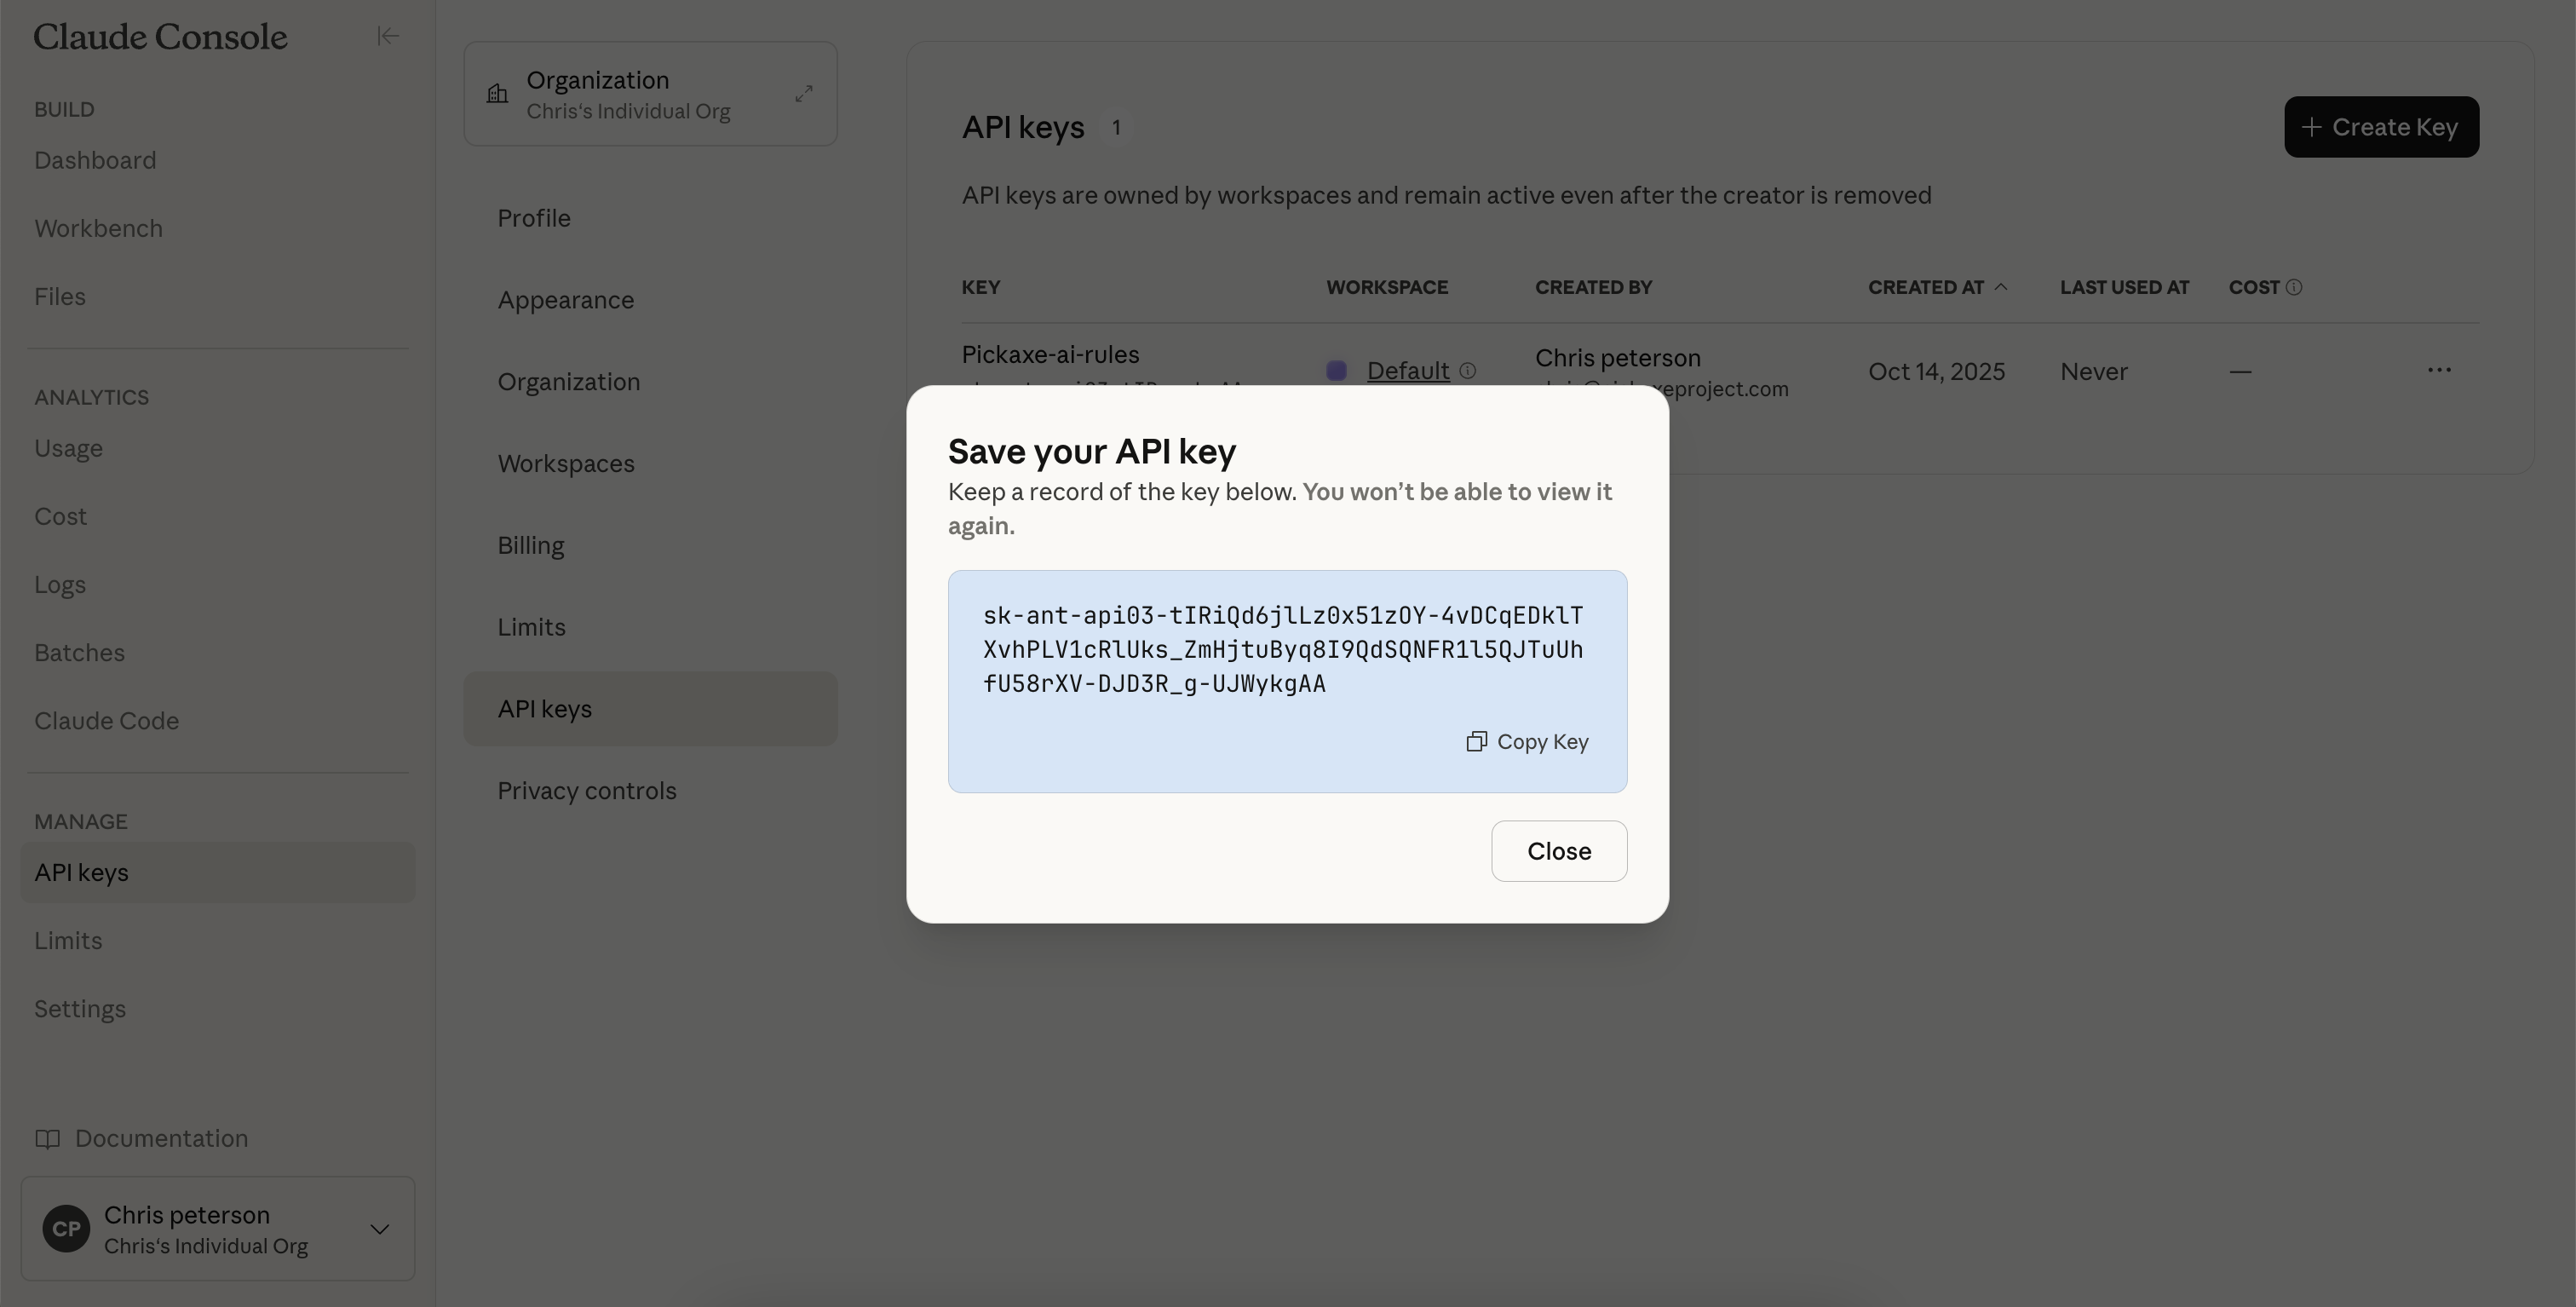
Task: Open the Default workspace link
Action: tap(1407, 371)
